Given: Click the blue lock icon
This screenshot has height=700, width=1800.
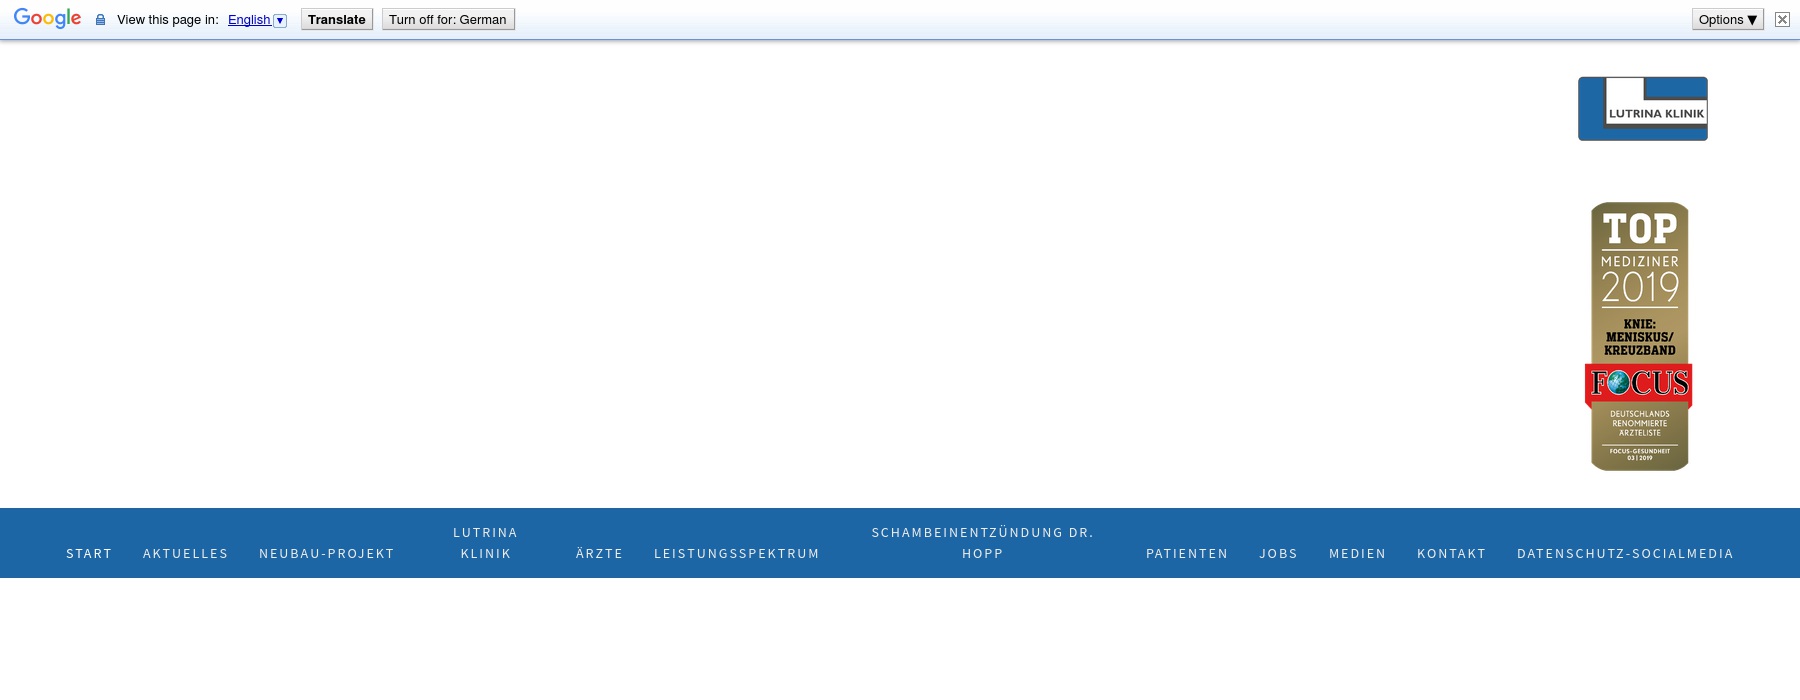Looking at the screenshot, I should tap(100, 20).
